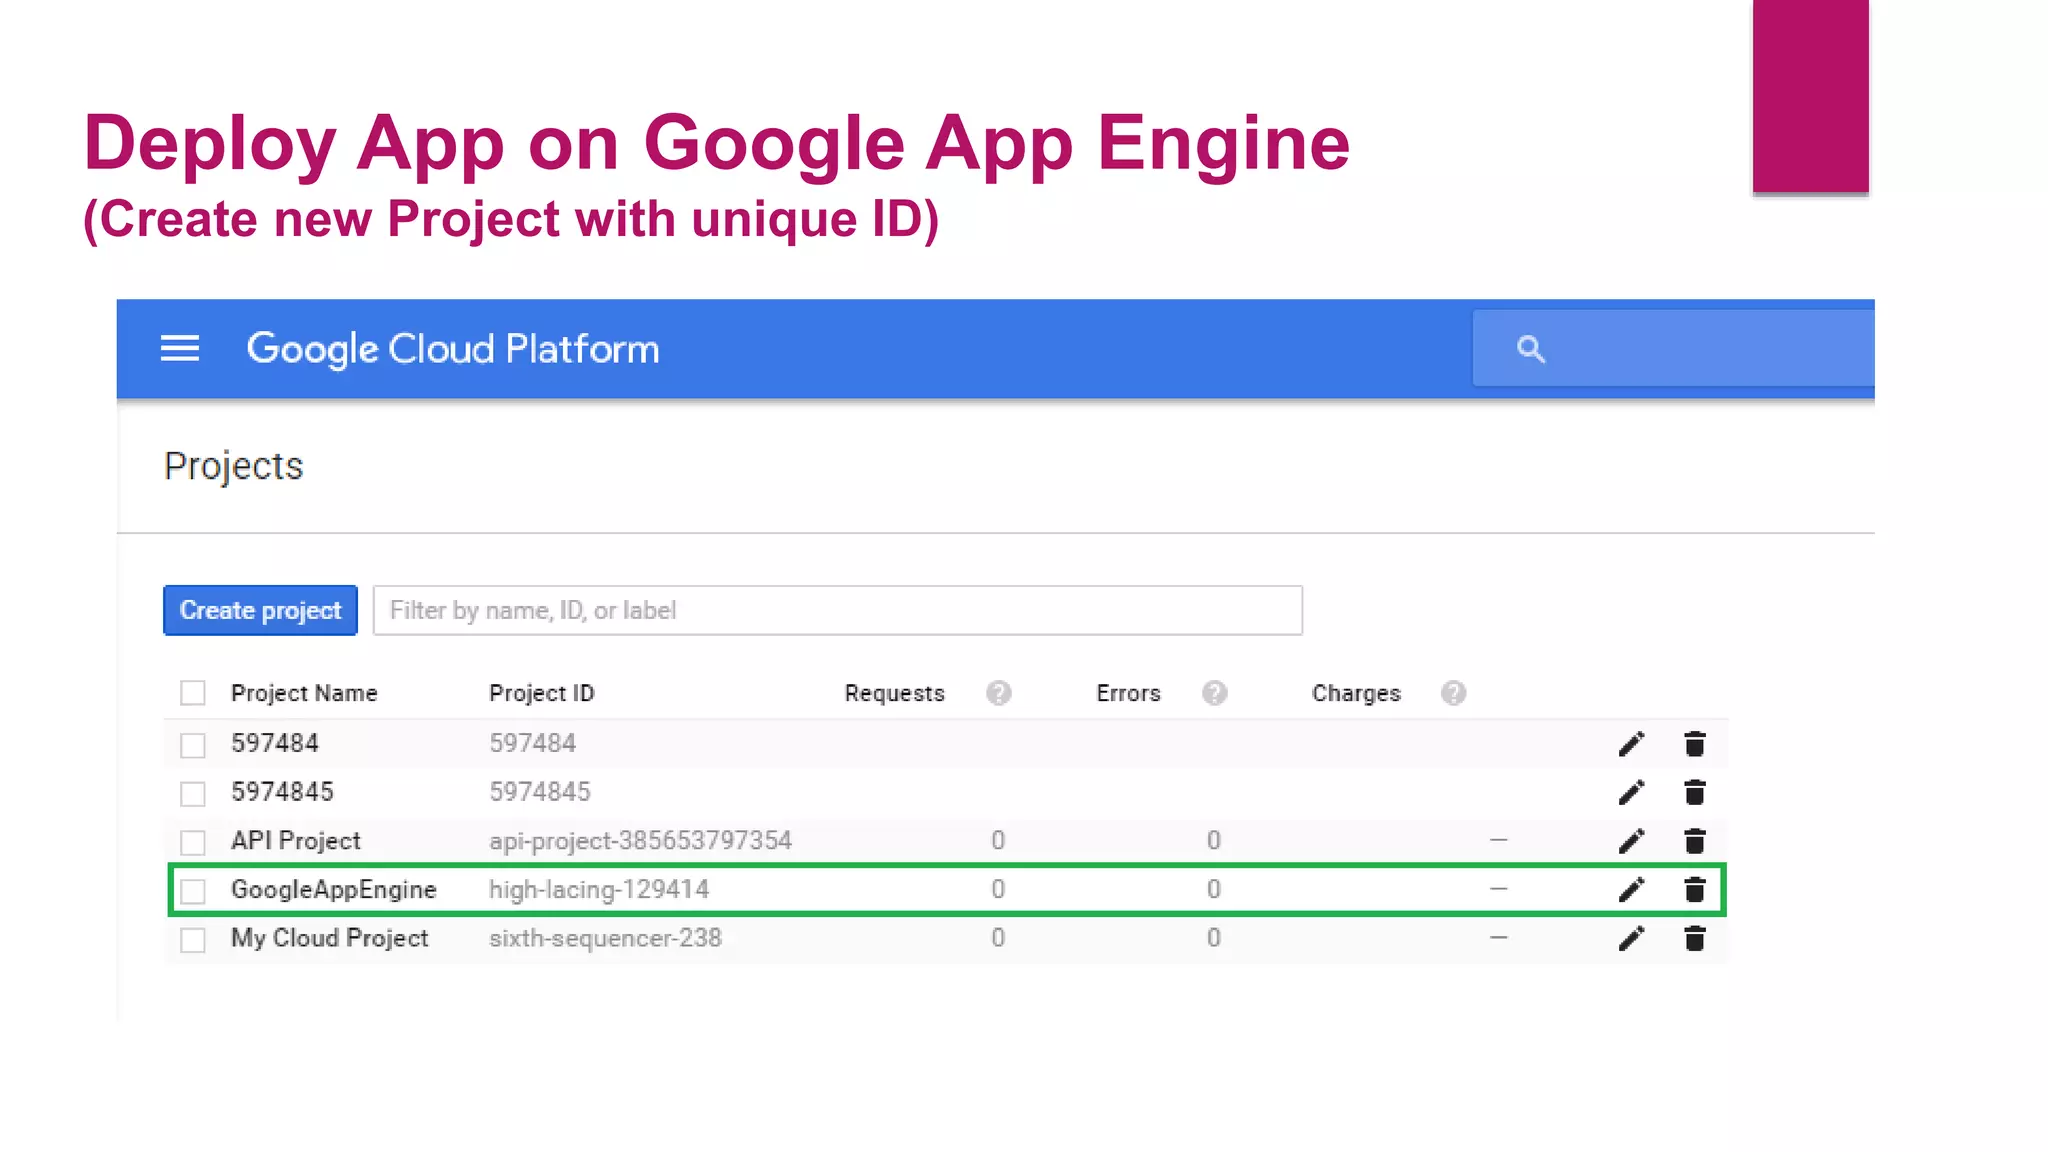Select the API Project checkbox
The image size is (2048, 1152).
click(193, 842)
